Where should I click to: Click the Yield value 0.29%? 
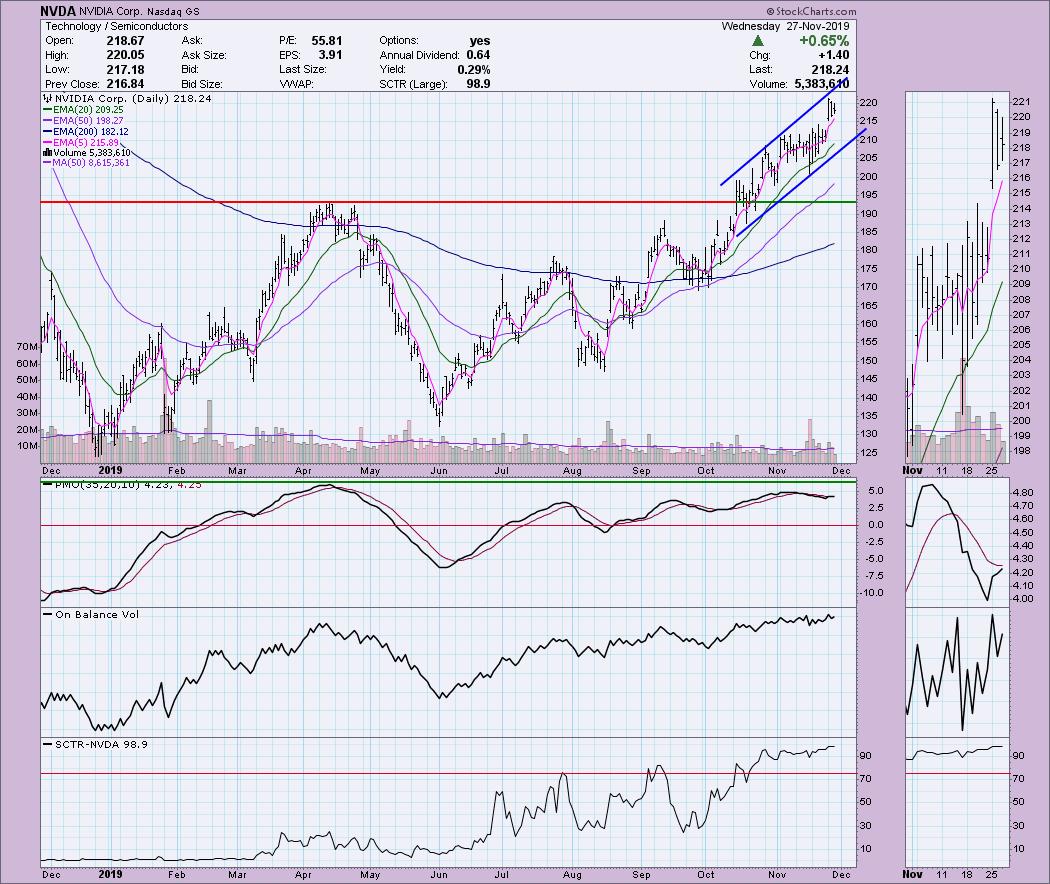473,70
